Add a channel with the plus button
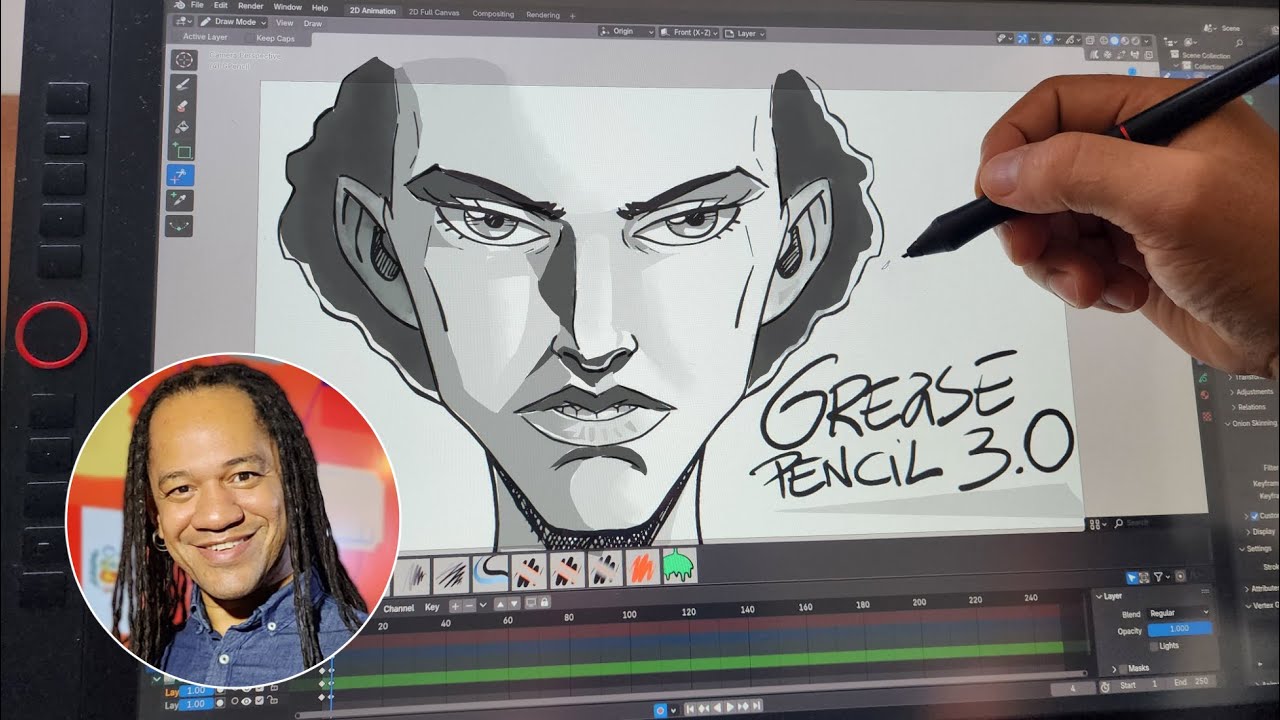The image size is (1280, 720). click(456, 606)
